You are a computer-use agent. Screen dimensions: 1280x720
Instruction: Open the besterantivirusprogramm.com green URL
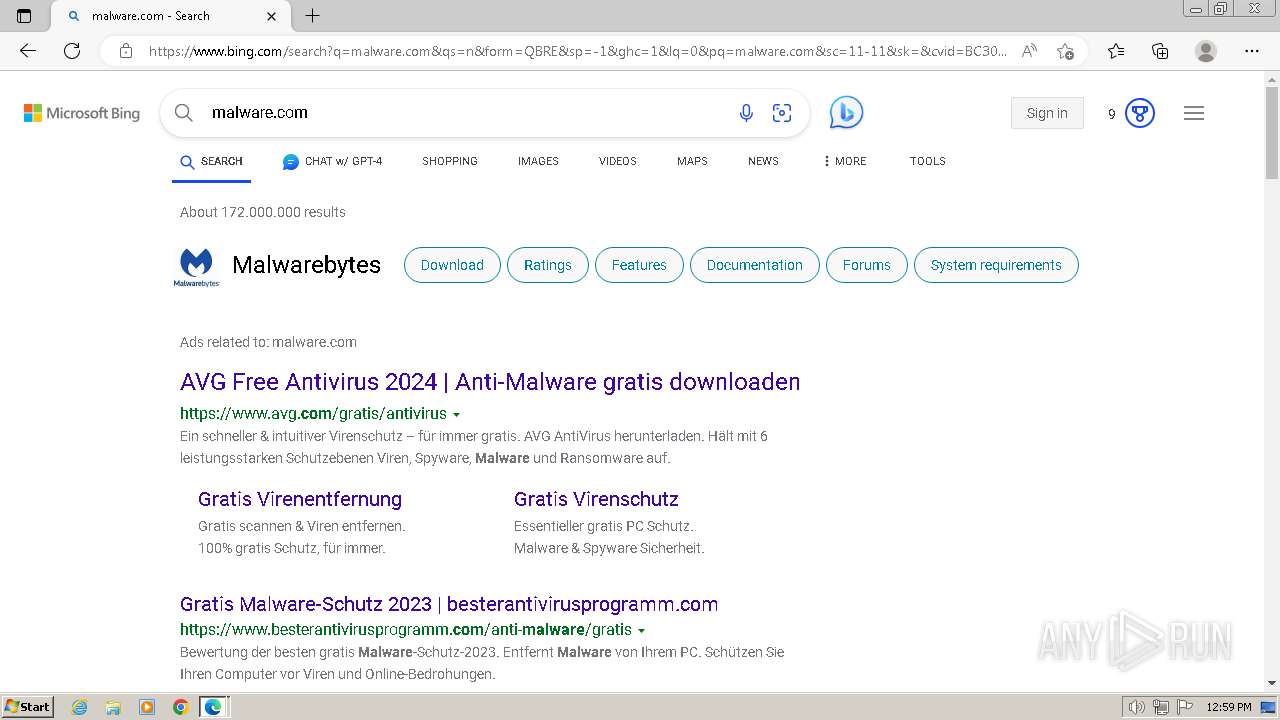tap(406, 630)
